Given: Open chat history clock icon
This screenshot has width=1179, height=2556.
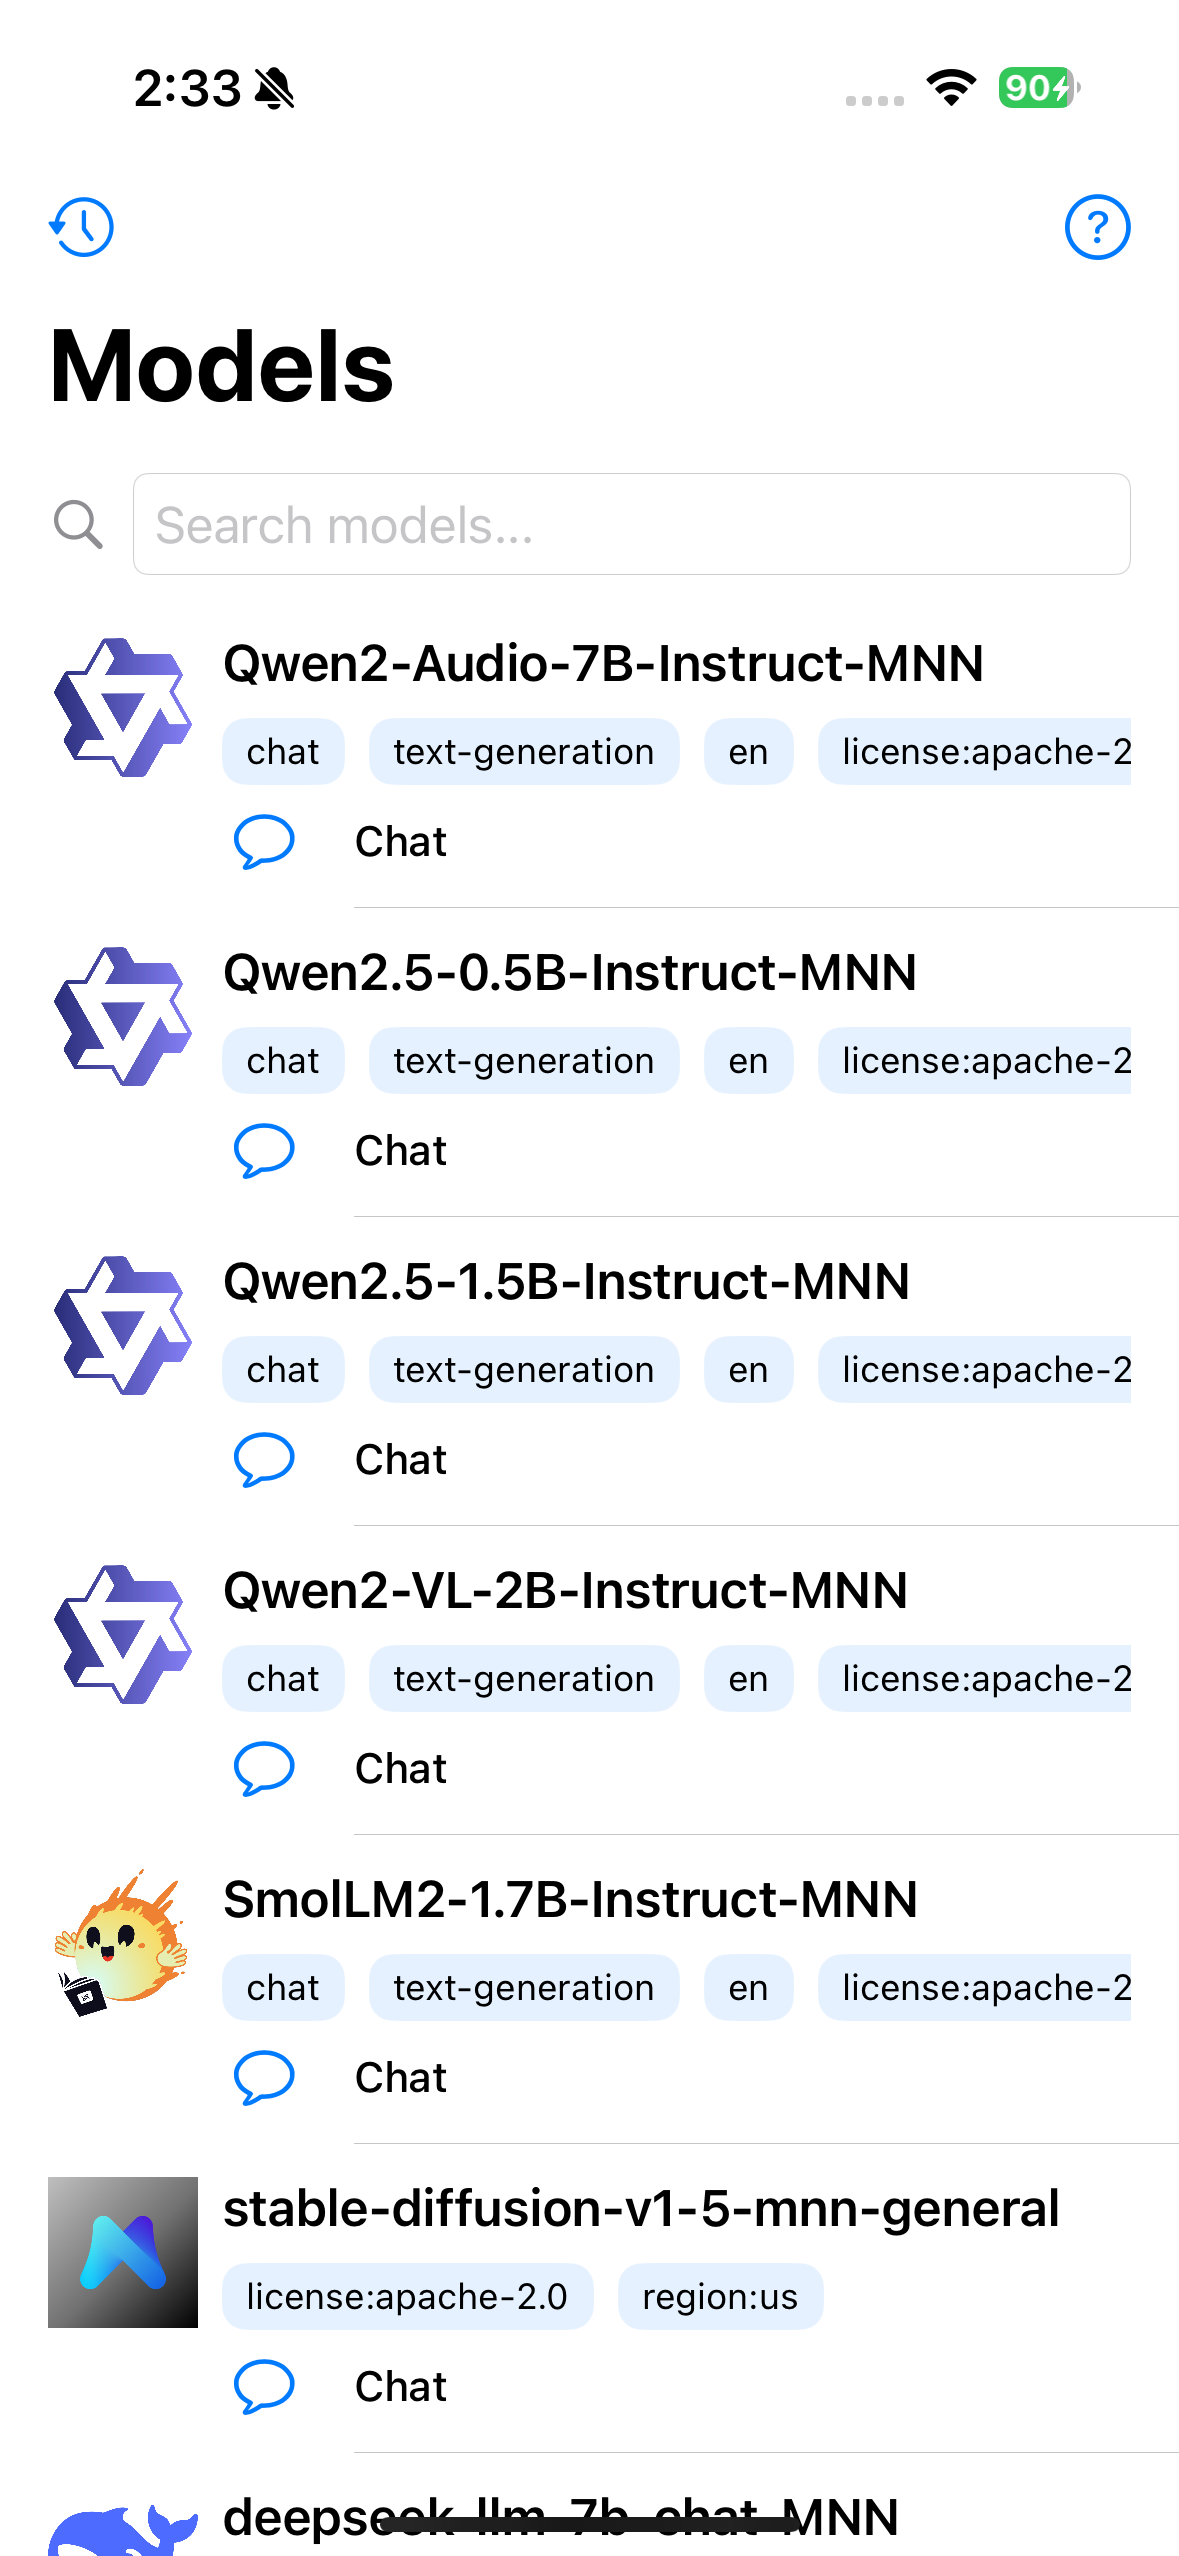Looking at the screenshot, I should click(82, 227).
